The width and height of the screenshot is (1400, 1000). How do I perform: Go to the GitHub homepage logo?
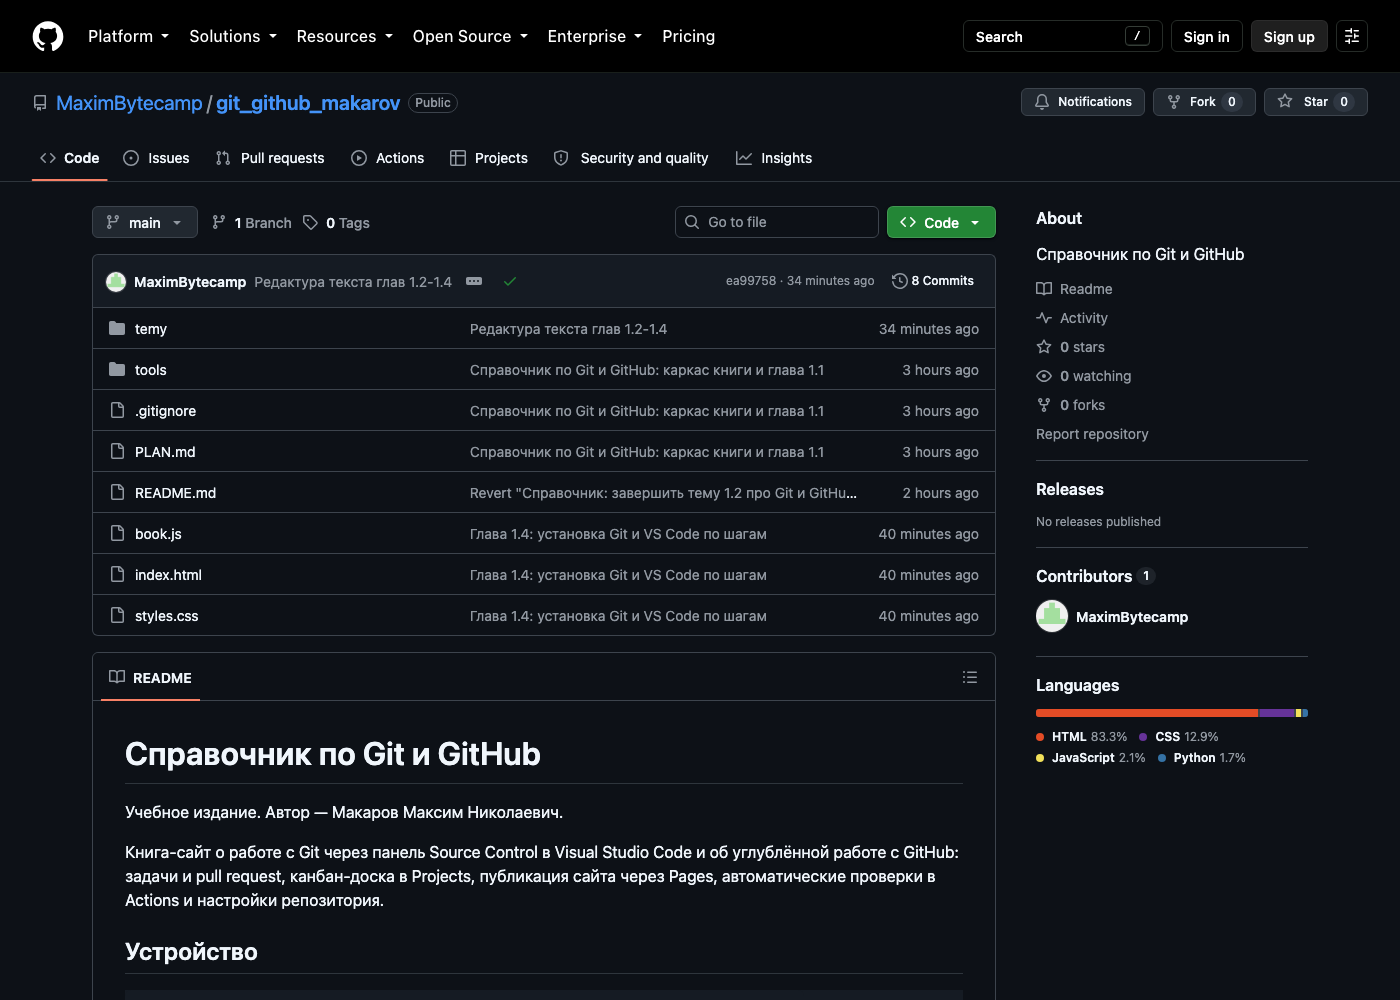coord(48,36)
